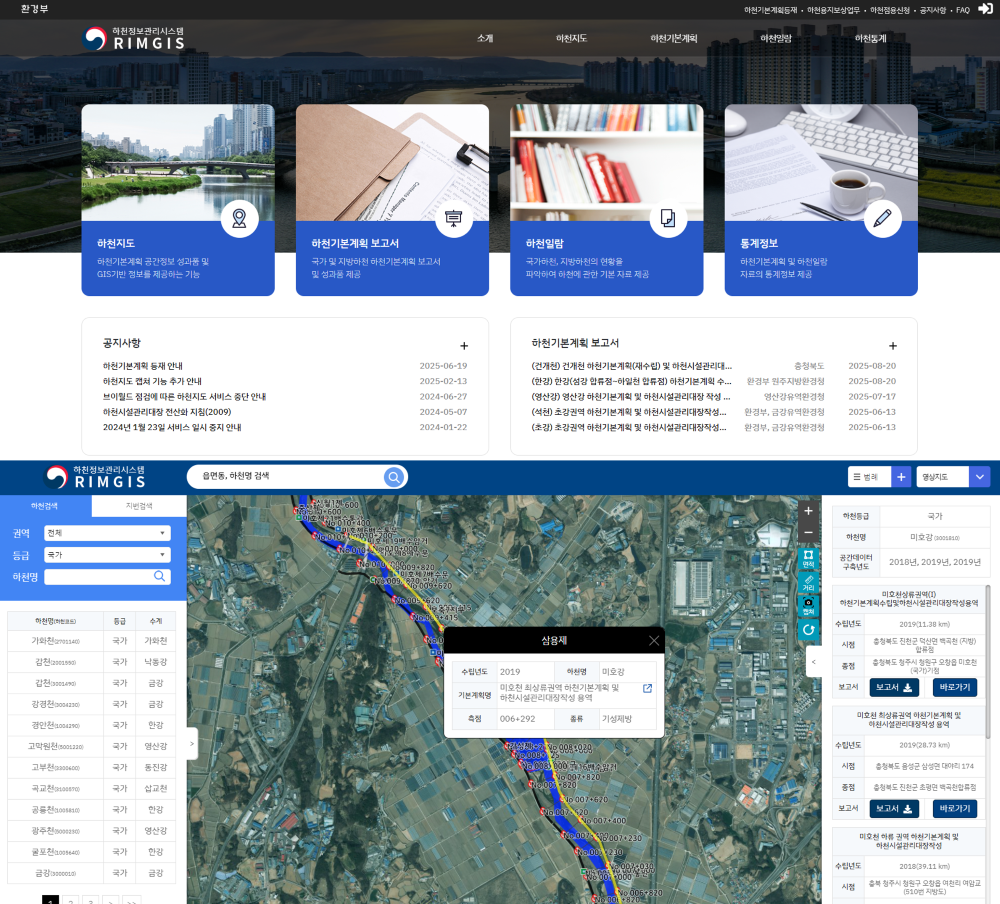Click the first 보고서 download button
This screenshot has height=904, width=1000.
coord(893,687)
